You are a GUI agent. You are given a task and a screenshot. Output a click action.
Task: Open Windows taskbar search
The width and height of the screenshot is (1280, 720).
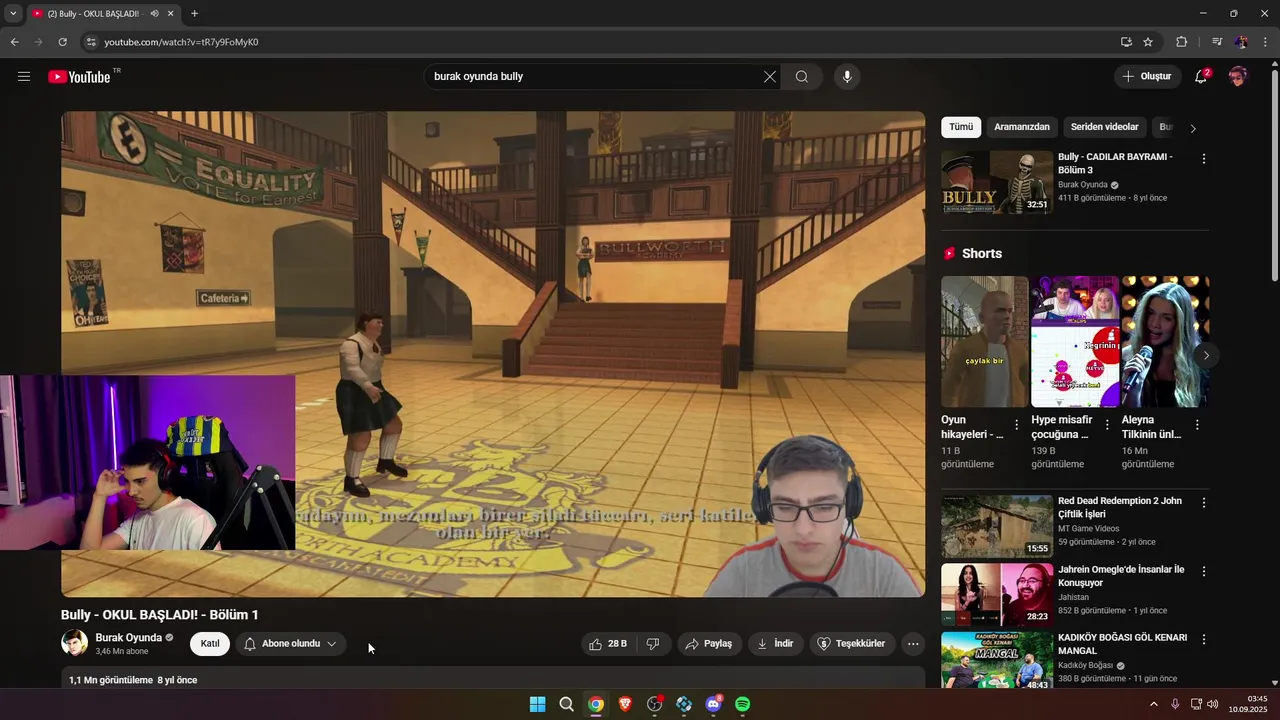pos(566,704)
